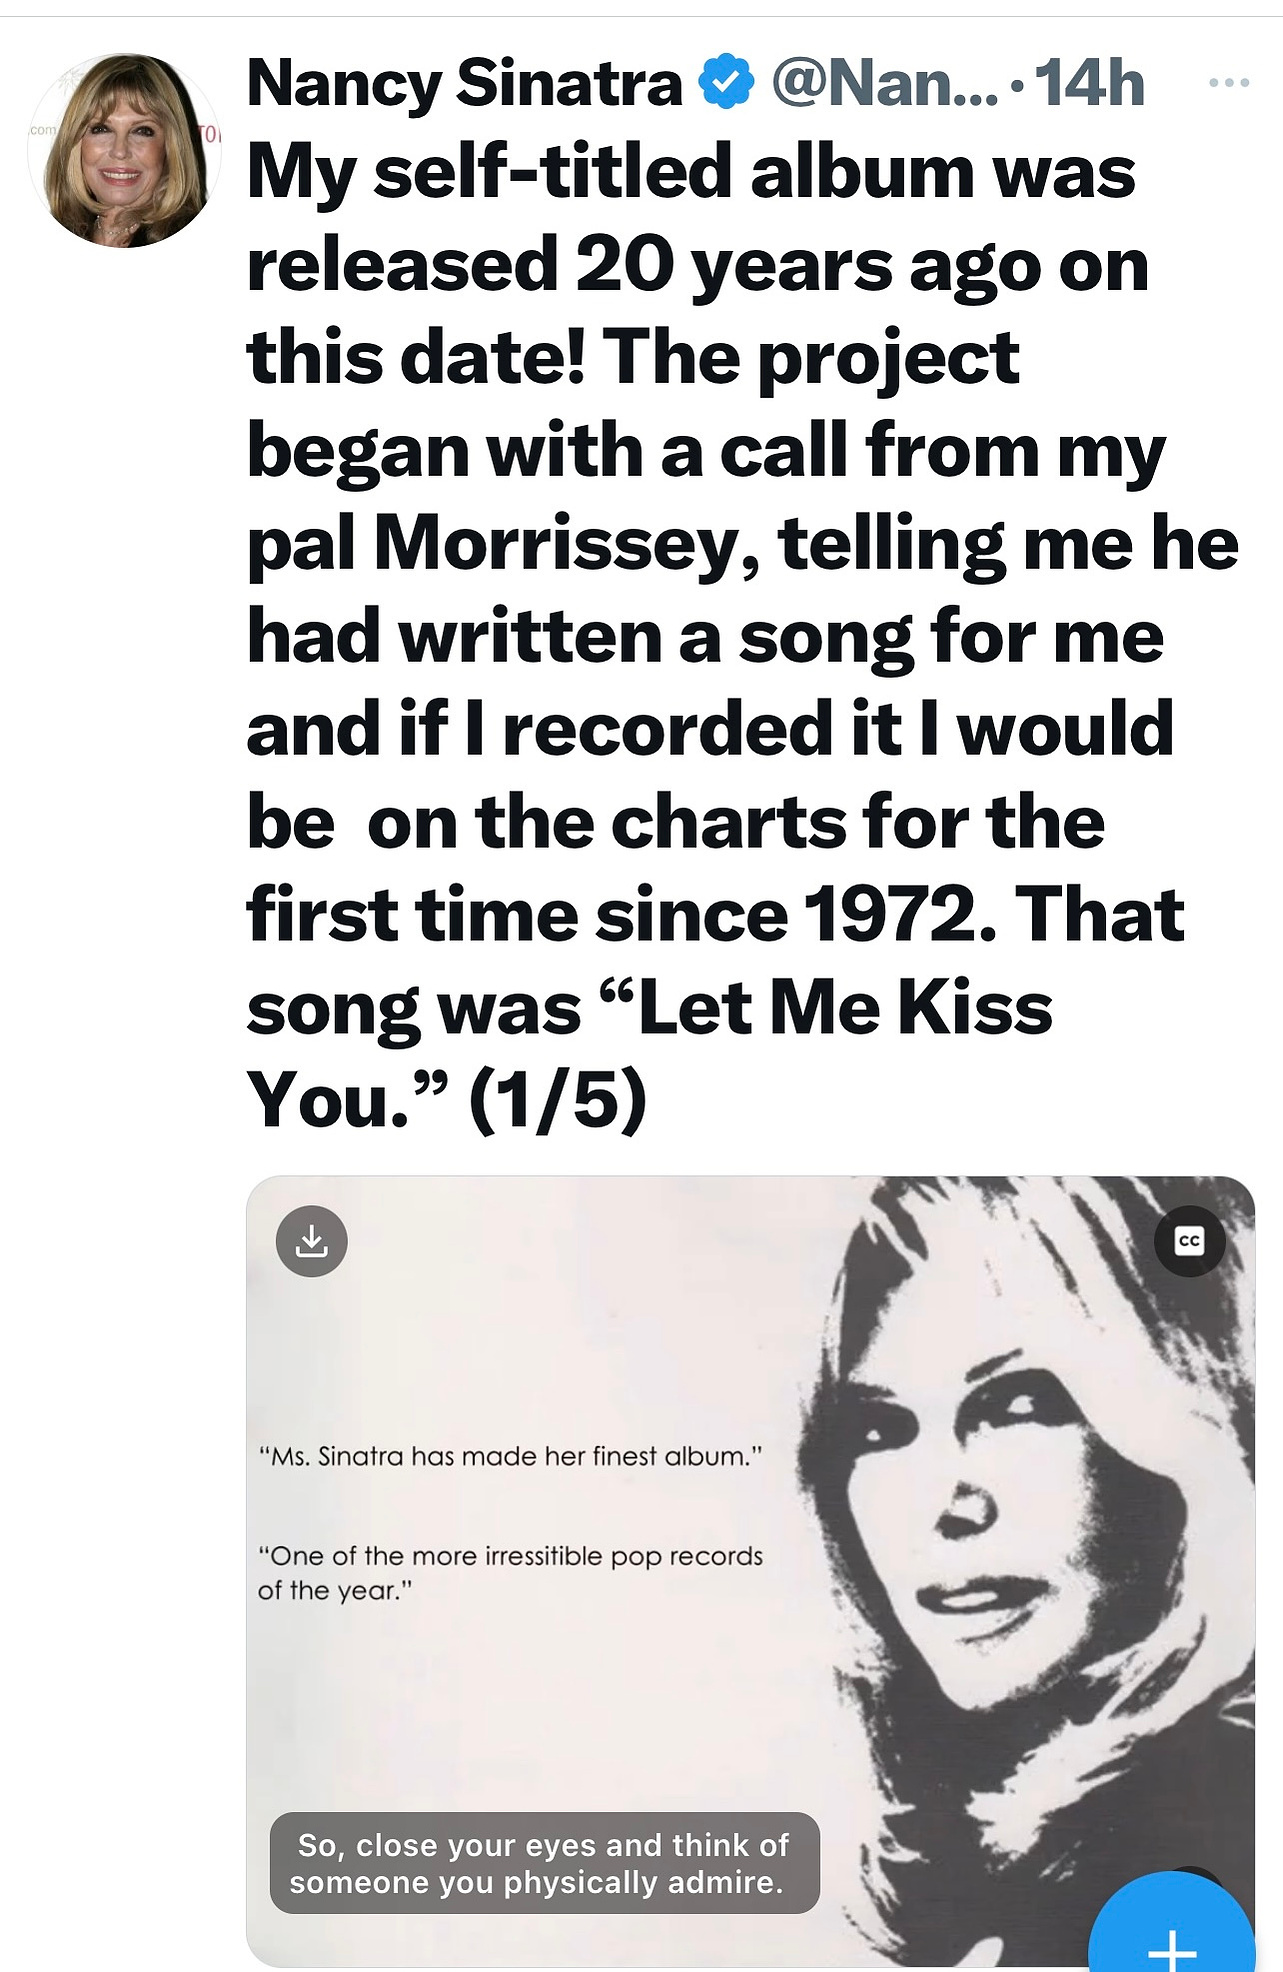1283x1972 pixels.
Task: Open the 14h timestamp
Action: (x=1089, y=83)
